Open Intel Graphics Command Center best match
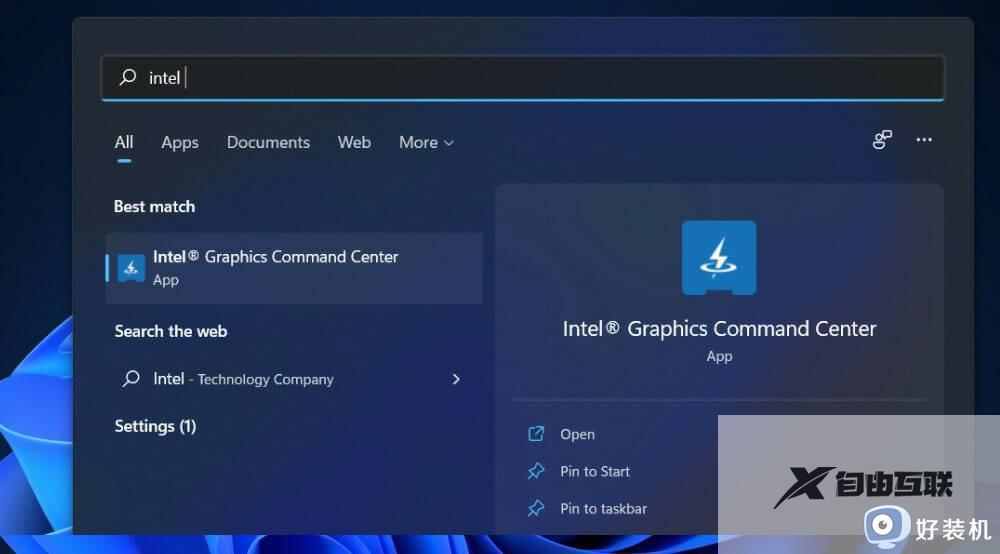The height and width of the screenshot is (554, 1000). (x=294, y=268)
